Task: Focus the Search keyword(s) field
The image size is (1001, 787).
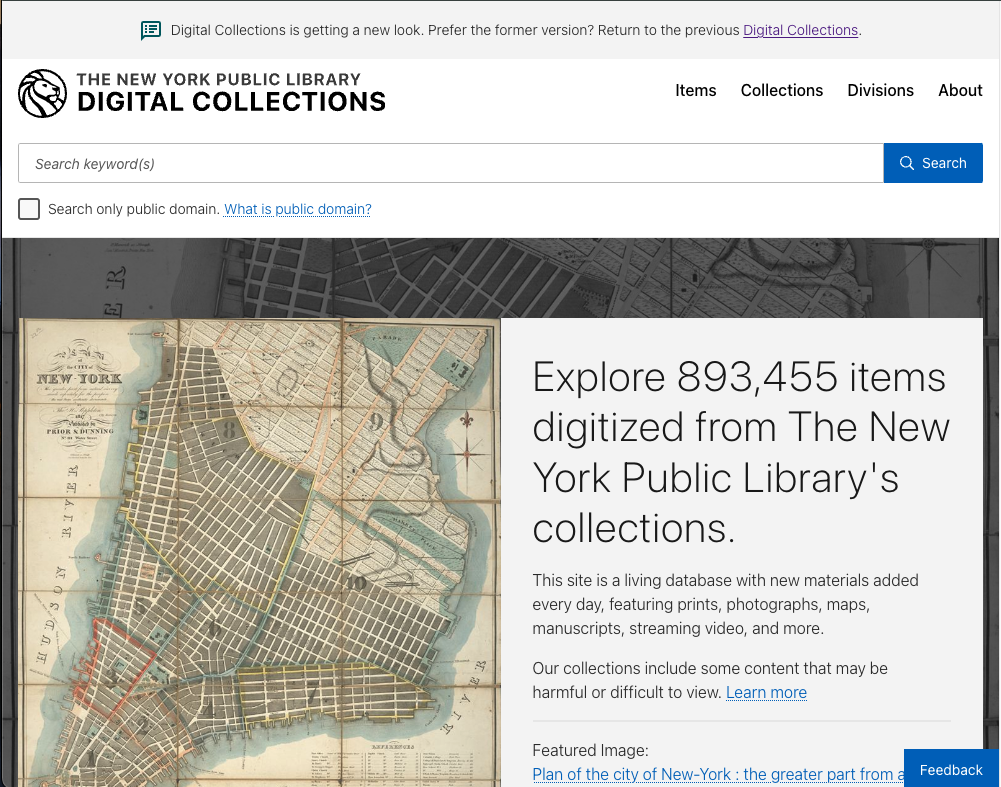Action: (x=451, y=163)
